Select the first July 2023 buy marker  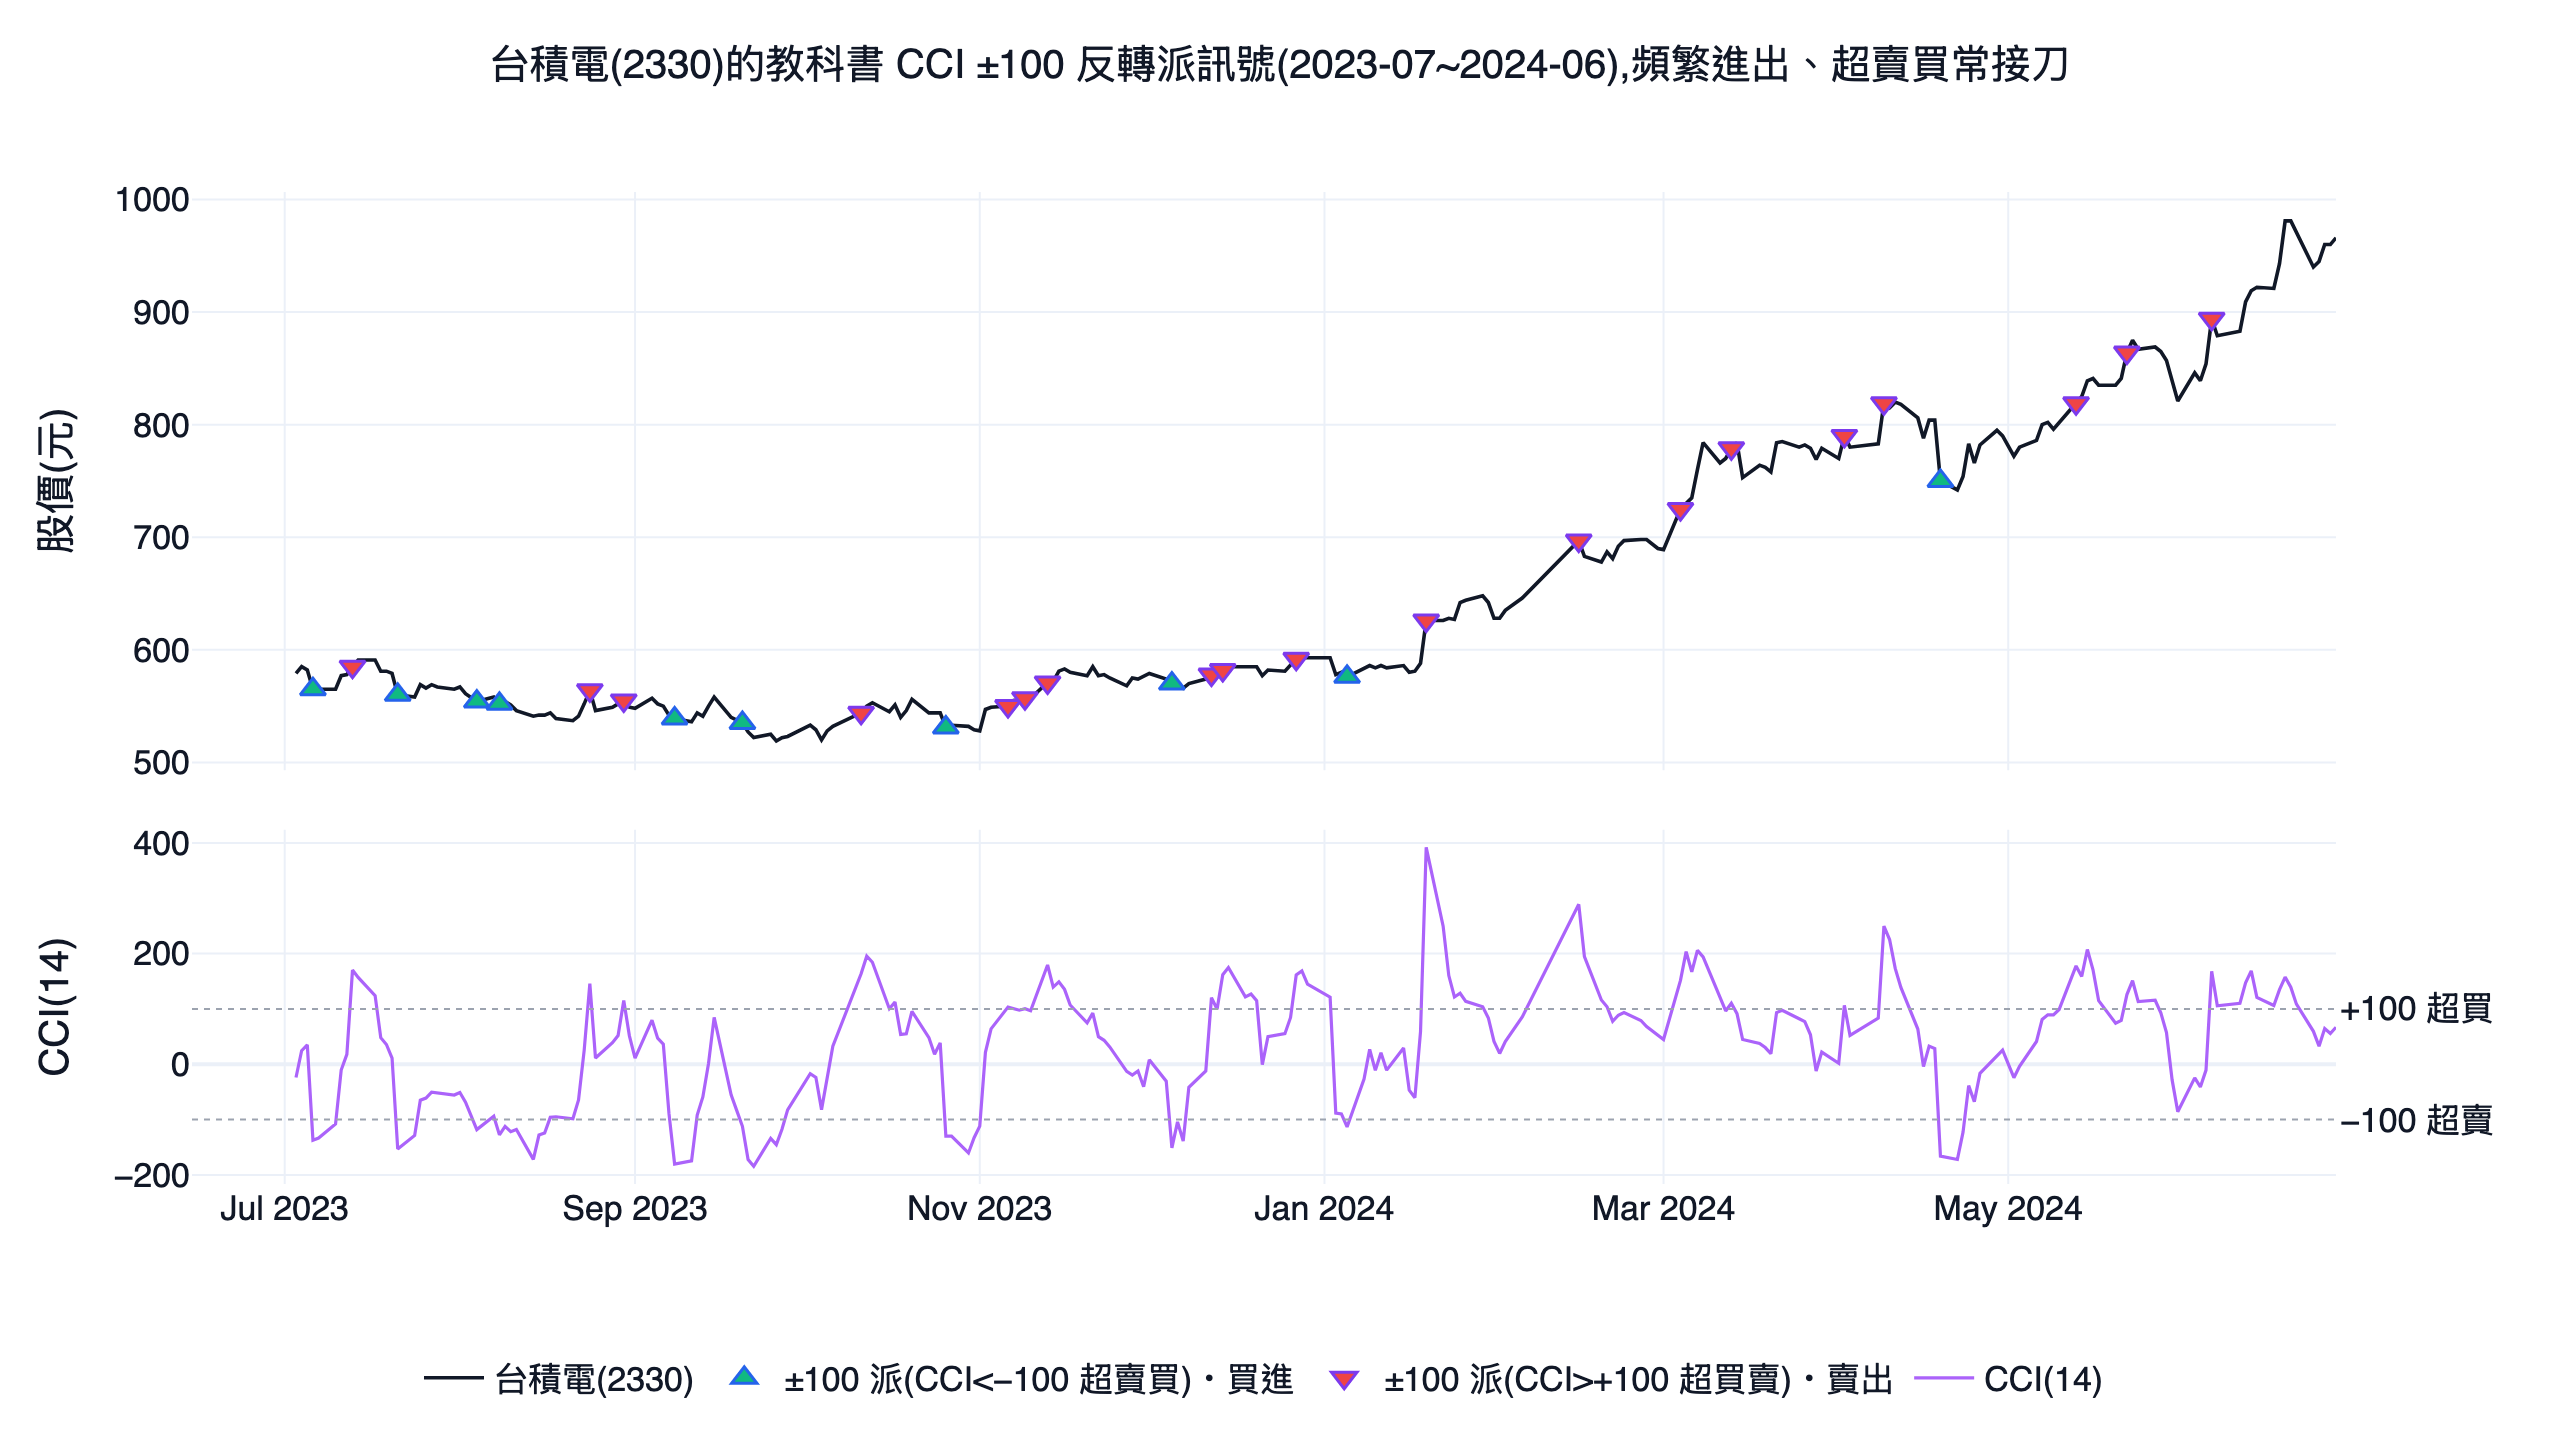click(x=313, y=687)
